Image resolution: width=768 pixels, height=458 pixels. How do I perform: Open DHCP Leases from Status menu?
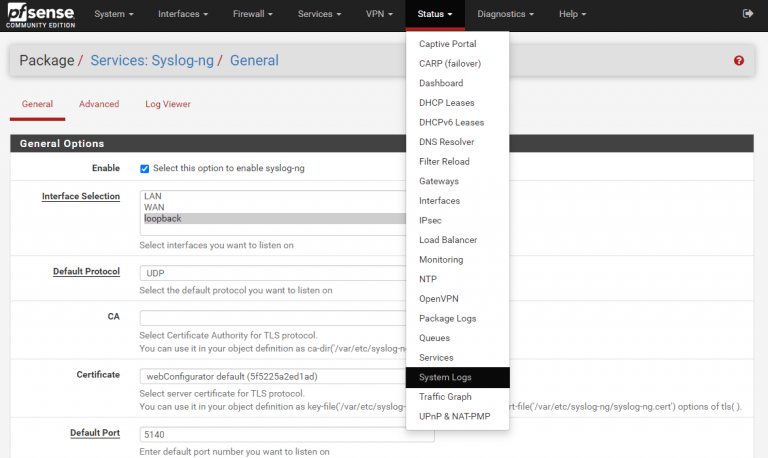click(446, 103)
